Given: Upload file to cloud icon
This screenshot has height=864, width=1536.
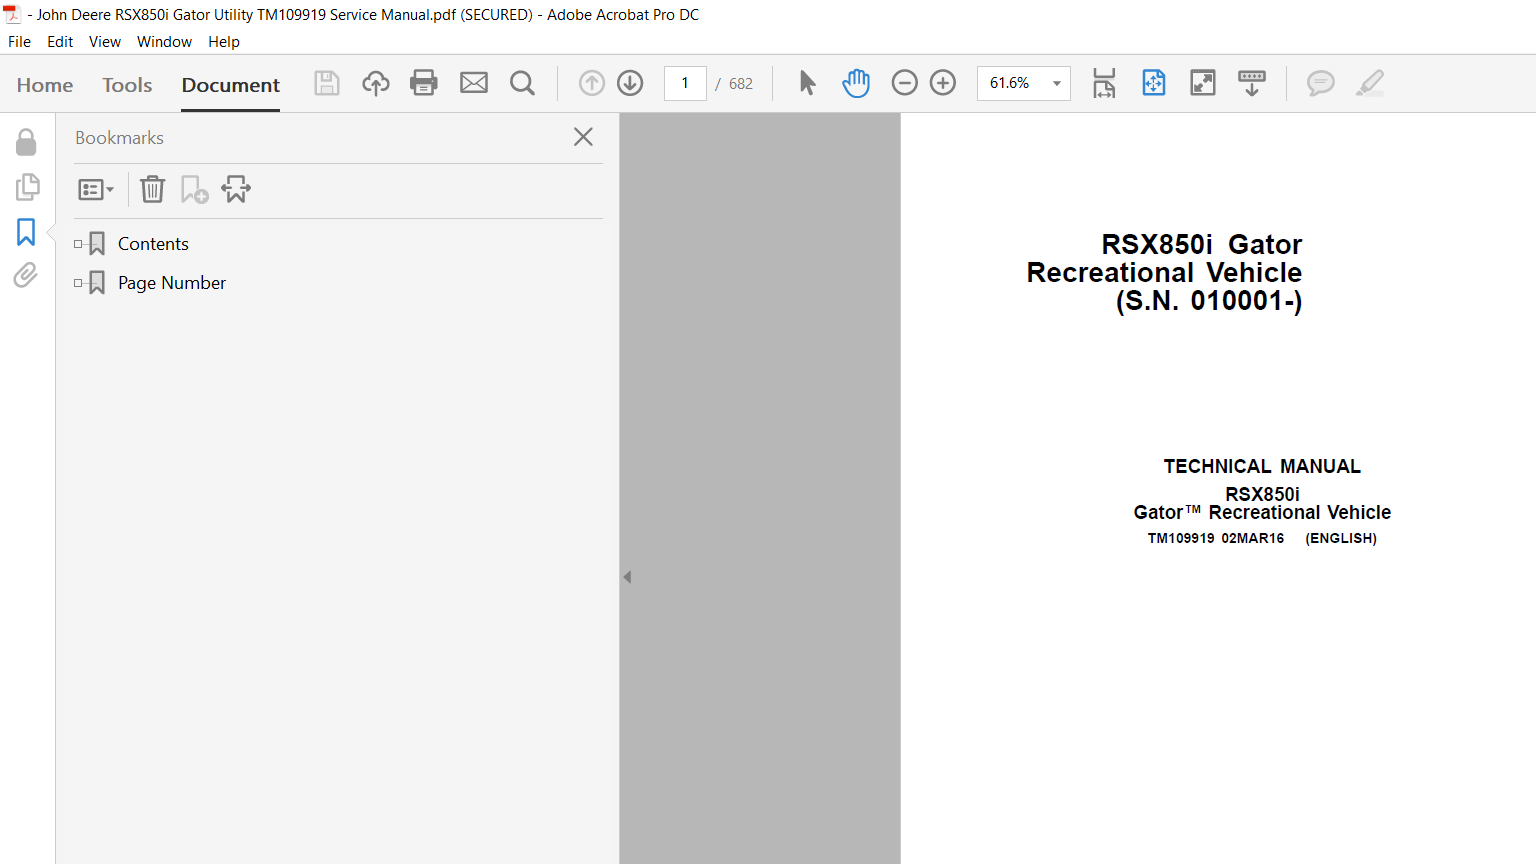Looking at the screenshot, I should click(376, 83).
